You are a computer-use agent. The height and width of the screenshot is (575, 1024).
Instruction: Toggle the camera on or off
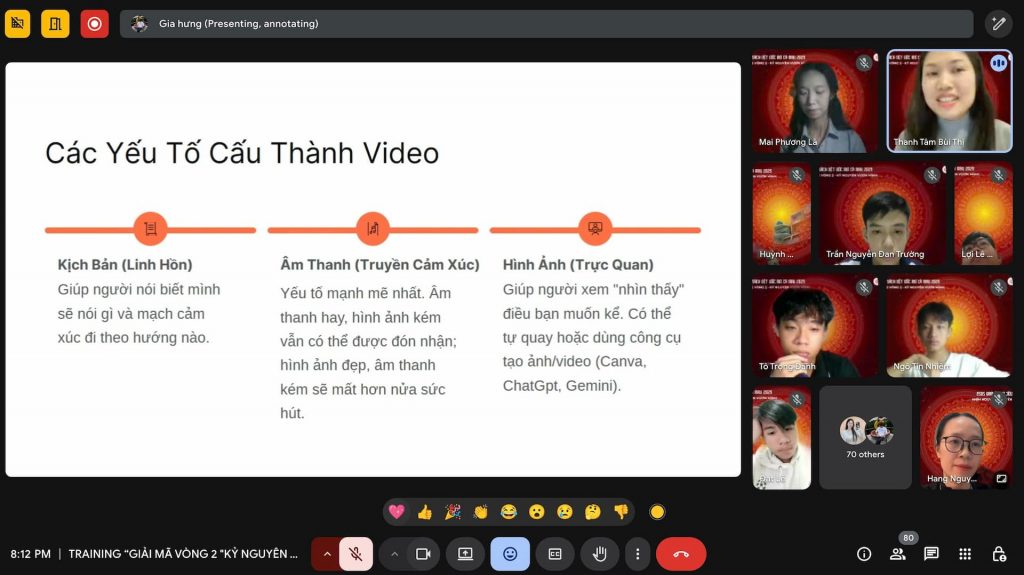423,554
